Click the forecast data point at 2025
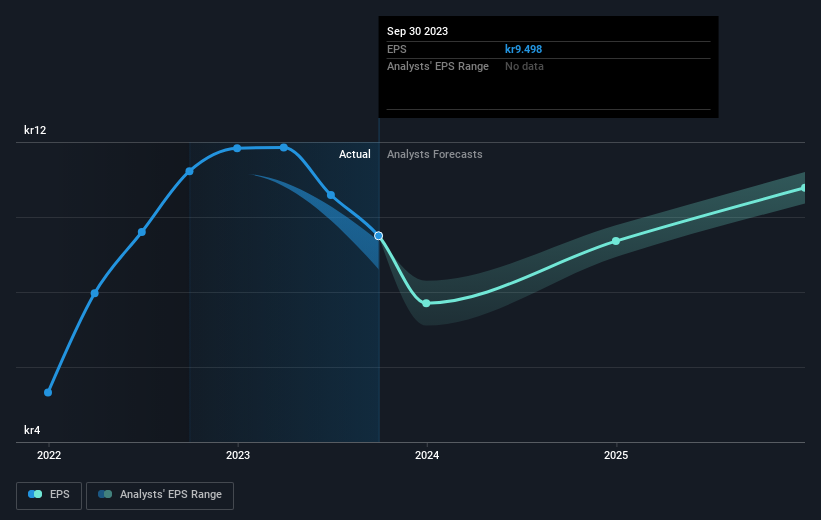Viewport: 821px width, 520px height. [616, 241]
